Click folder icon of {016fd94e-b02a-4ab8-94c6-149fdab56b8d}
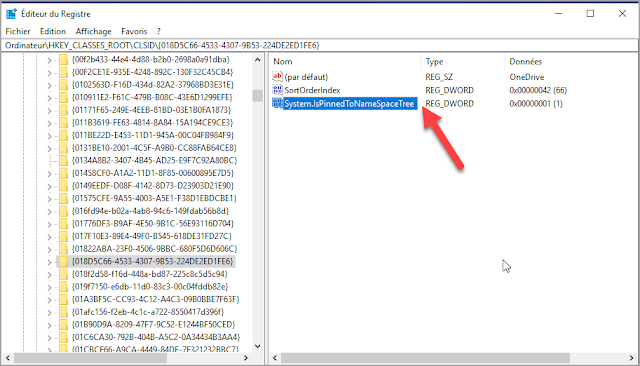640x366 pixels. pyautogui.click(x=63, y=211)
